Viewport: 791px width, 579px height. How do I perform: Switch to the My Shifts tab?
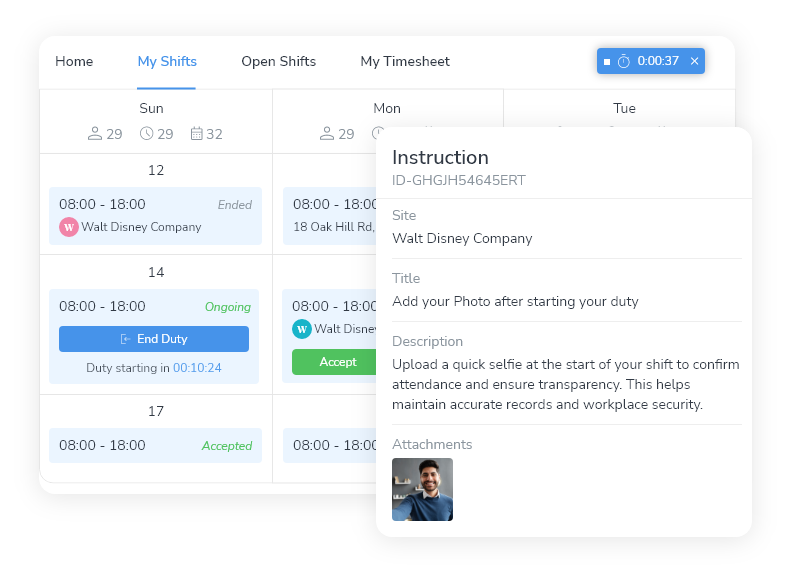[167, 62]
